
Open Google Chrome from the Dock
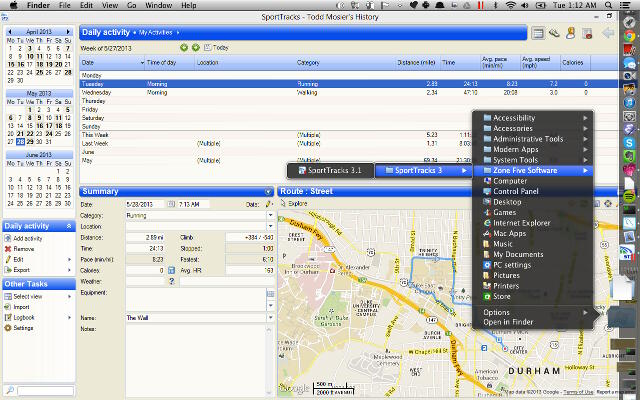coord(629,36)
